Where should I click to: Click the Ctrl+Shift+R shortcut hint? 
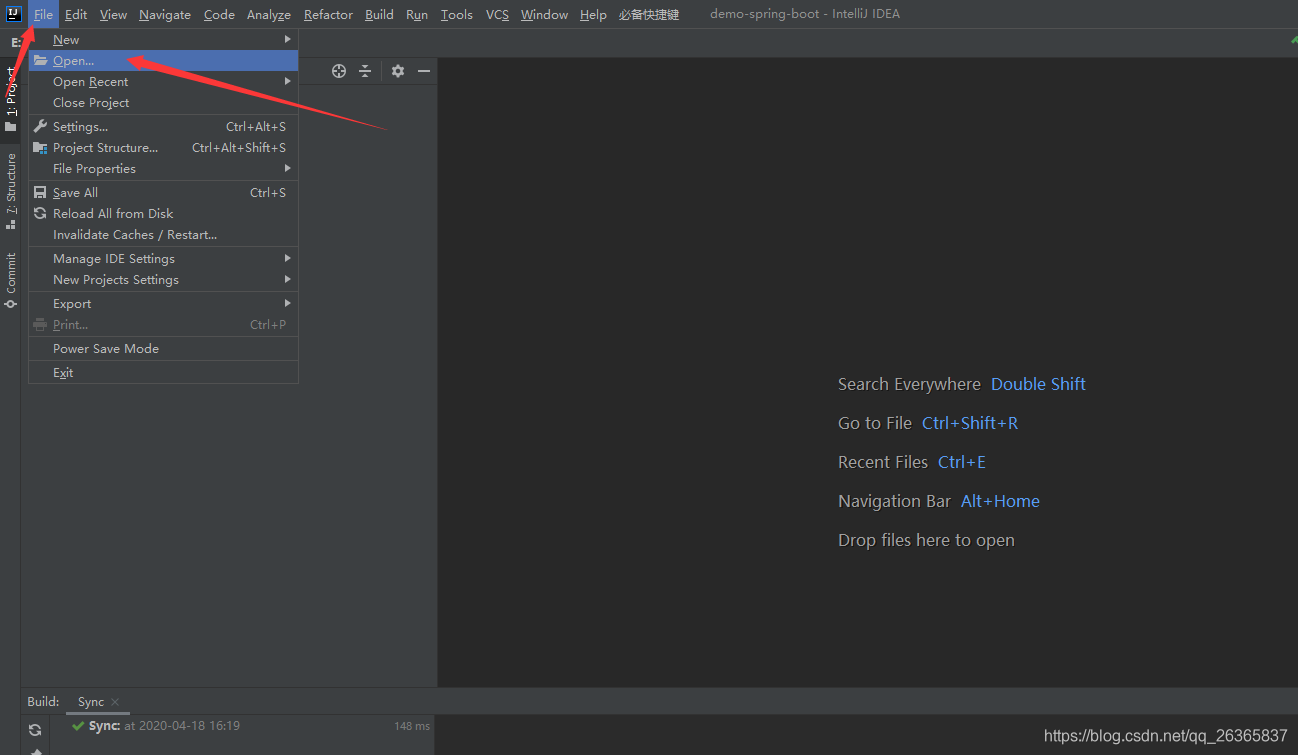(x=970, y=423)
